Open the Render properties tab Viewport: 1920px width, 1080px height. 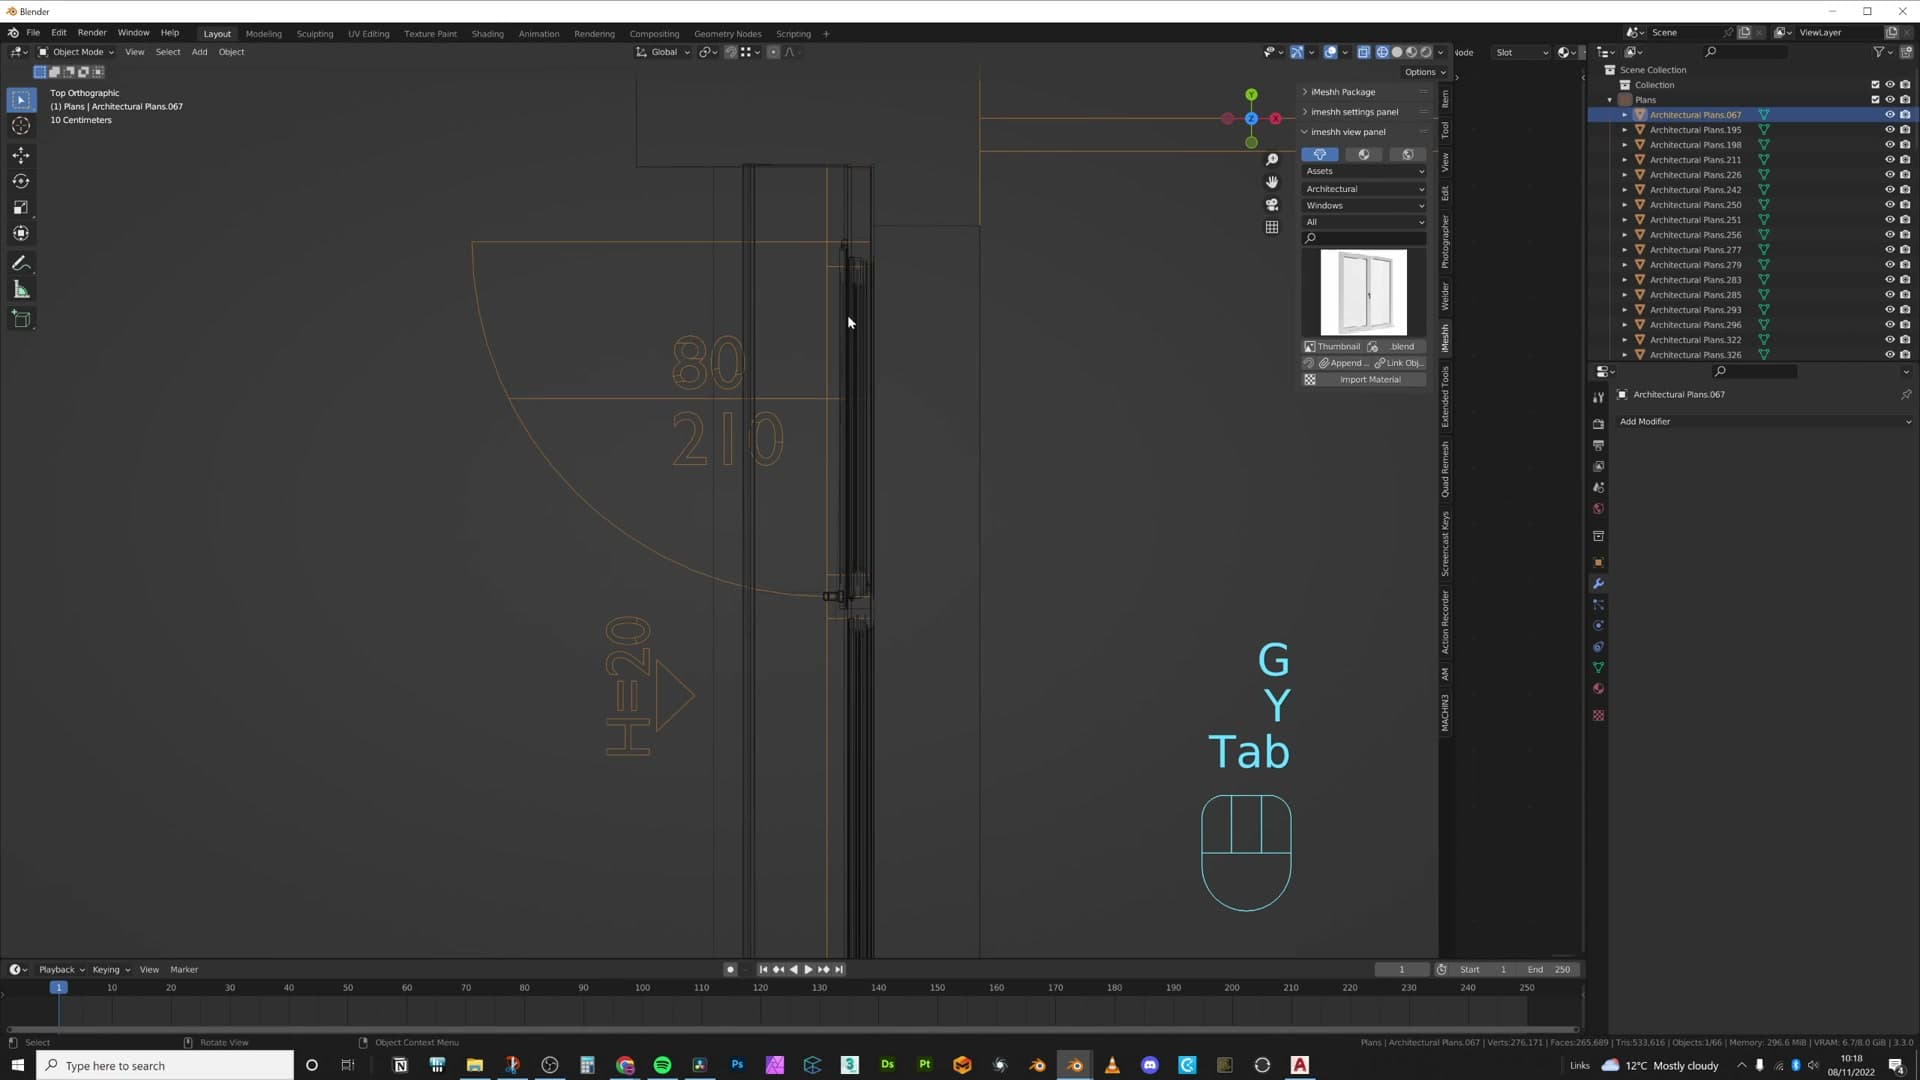coord(1598,424)
